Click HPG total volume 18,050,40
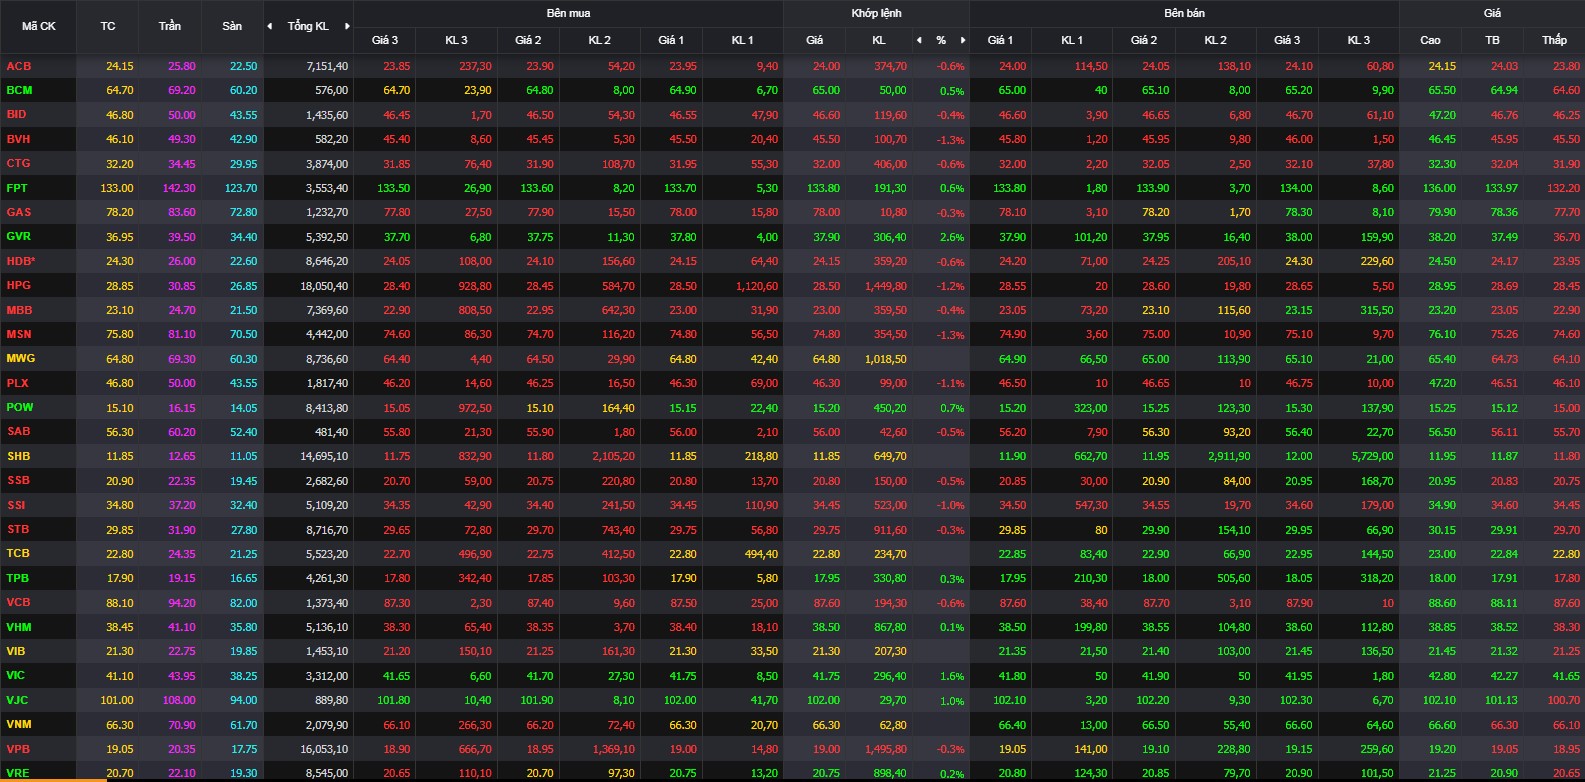The width and height of the screenshot is (1585, 782). [x=325, y=286]
